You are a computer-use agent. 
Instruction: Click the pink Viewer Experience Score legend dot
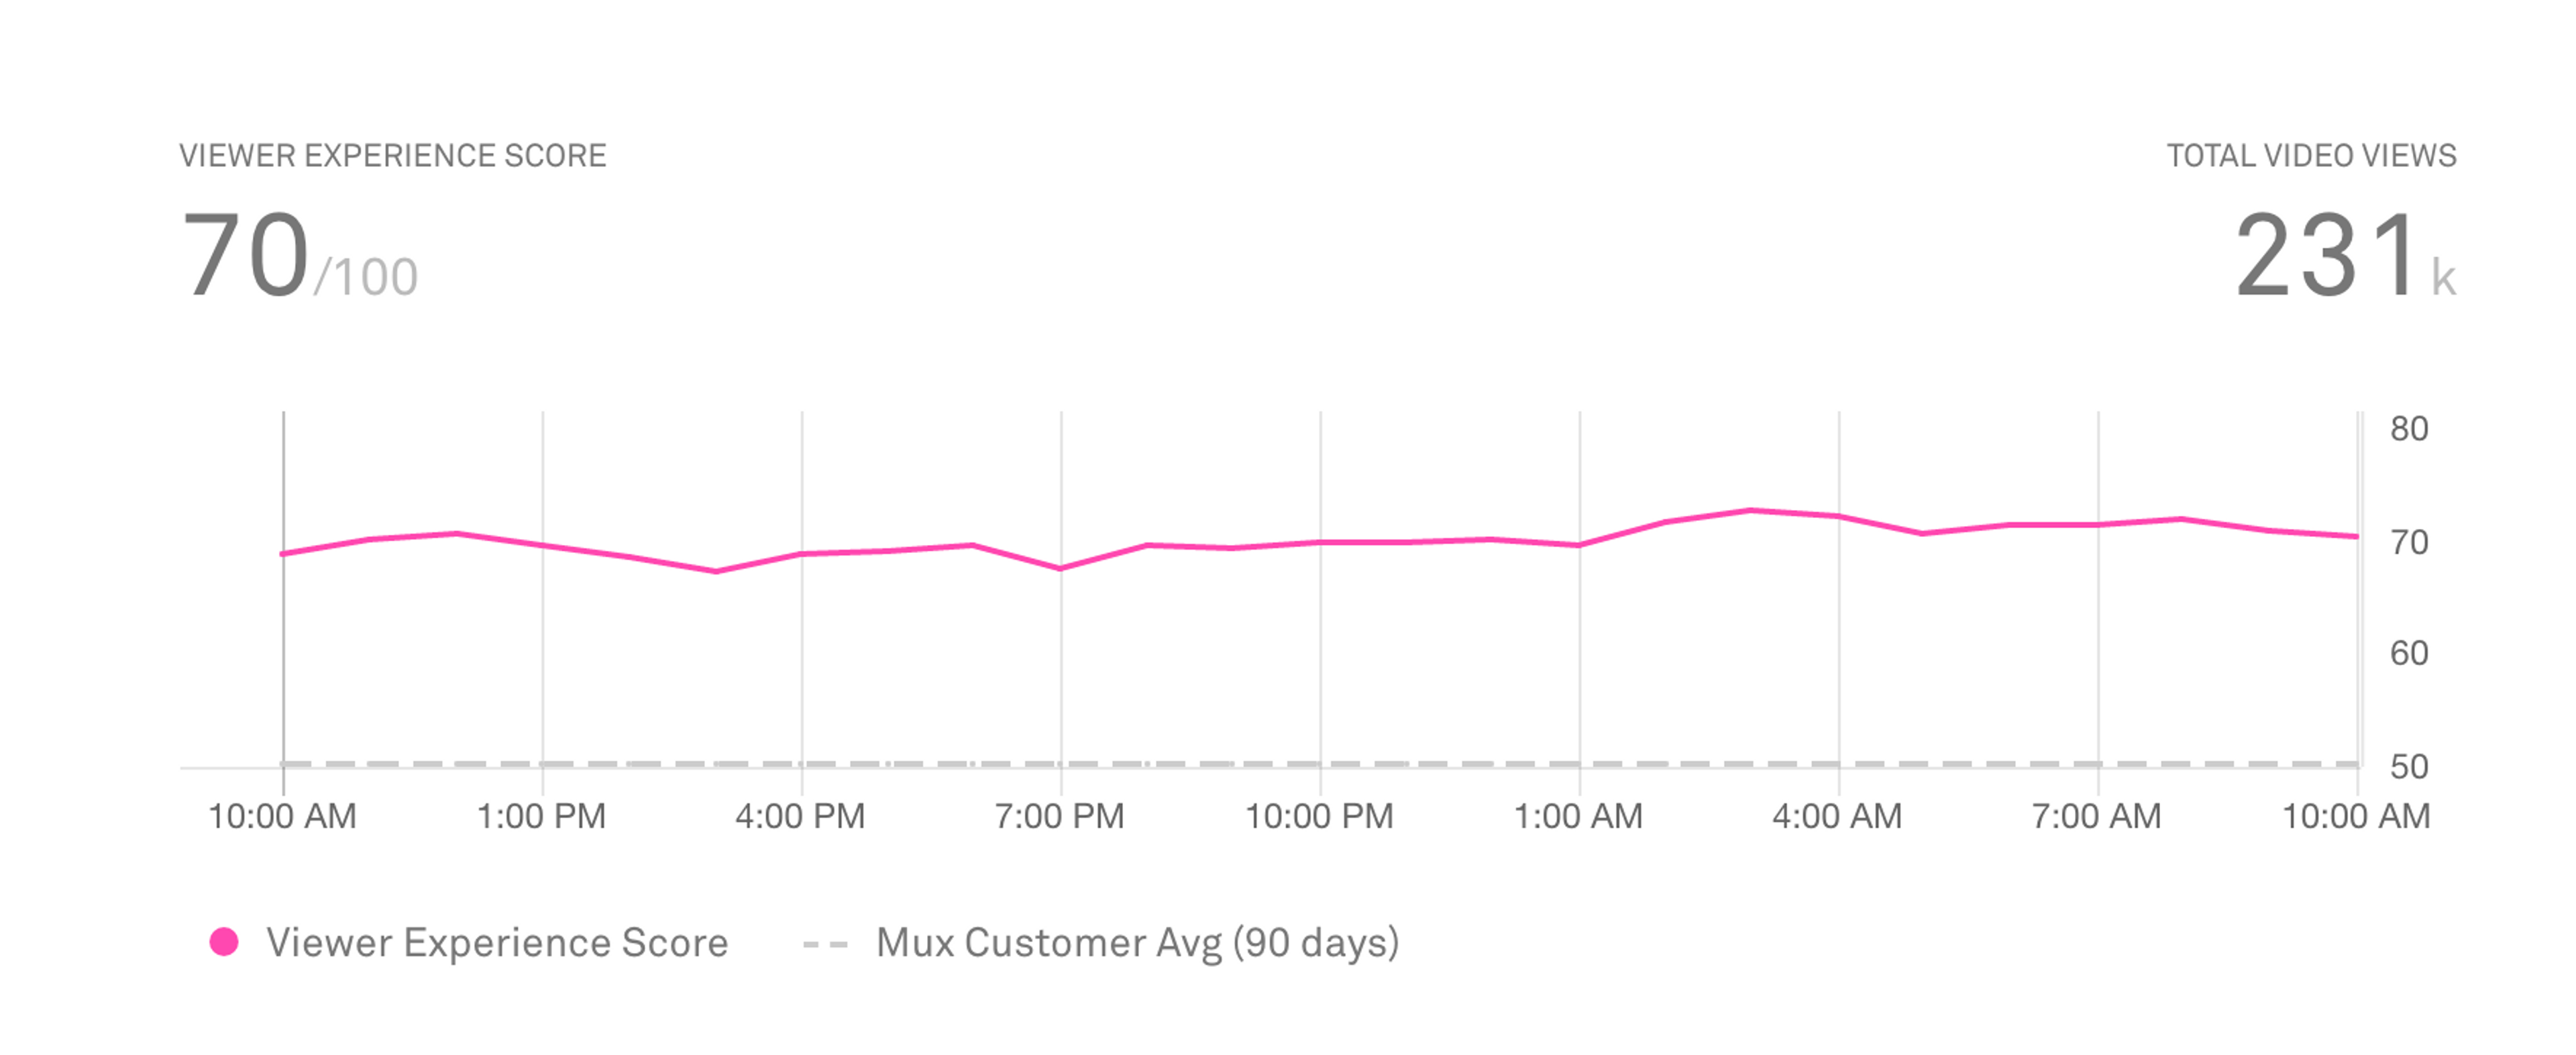point(224,942)
